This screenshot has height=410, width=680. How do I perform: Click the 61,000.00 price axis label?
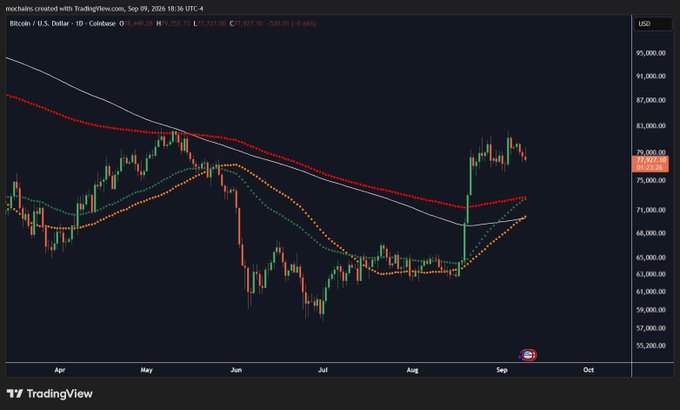651,292
